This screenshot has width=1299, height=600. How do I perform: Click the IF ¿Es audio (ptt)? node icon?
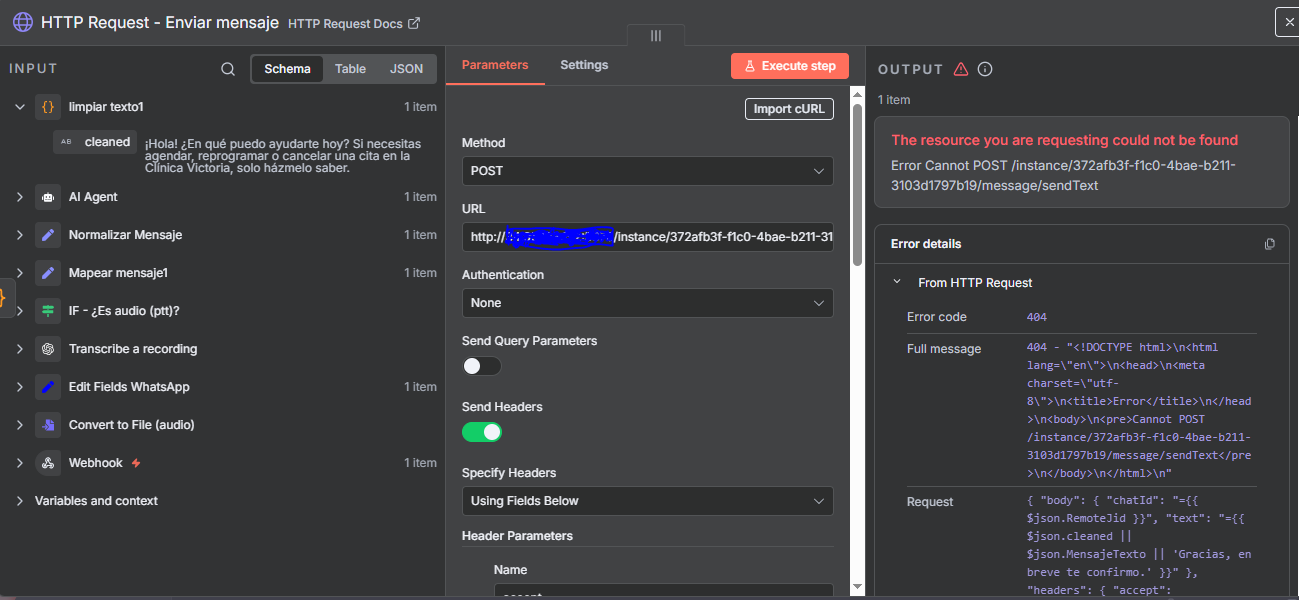[47, 311]
